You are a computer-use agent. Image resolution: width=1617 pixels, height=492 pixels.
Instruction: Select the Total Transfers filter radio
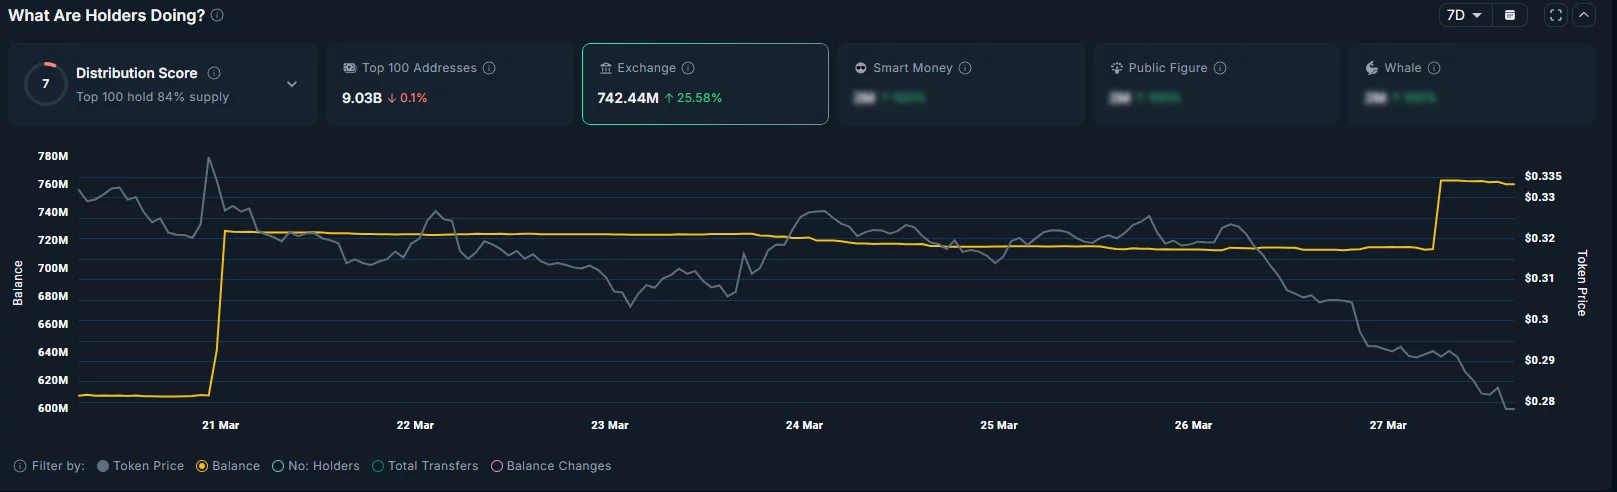(378, 466)
